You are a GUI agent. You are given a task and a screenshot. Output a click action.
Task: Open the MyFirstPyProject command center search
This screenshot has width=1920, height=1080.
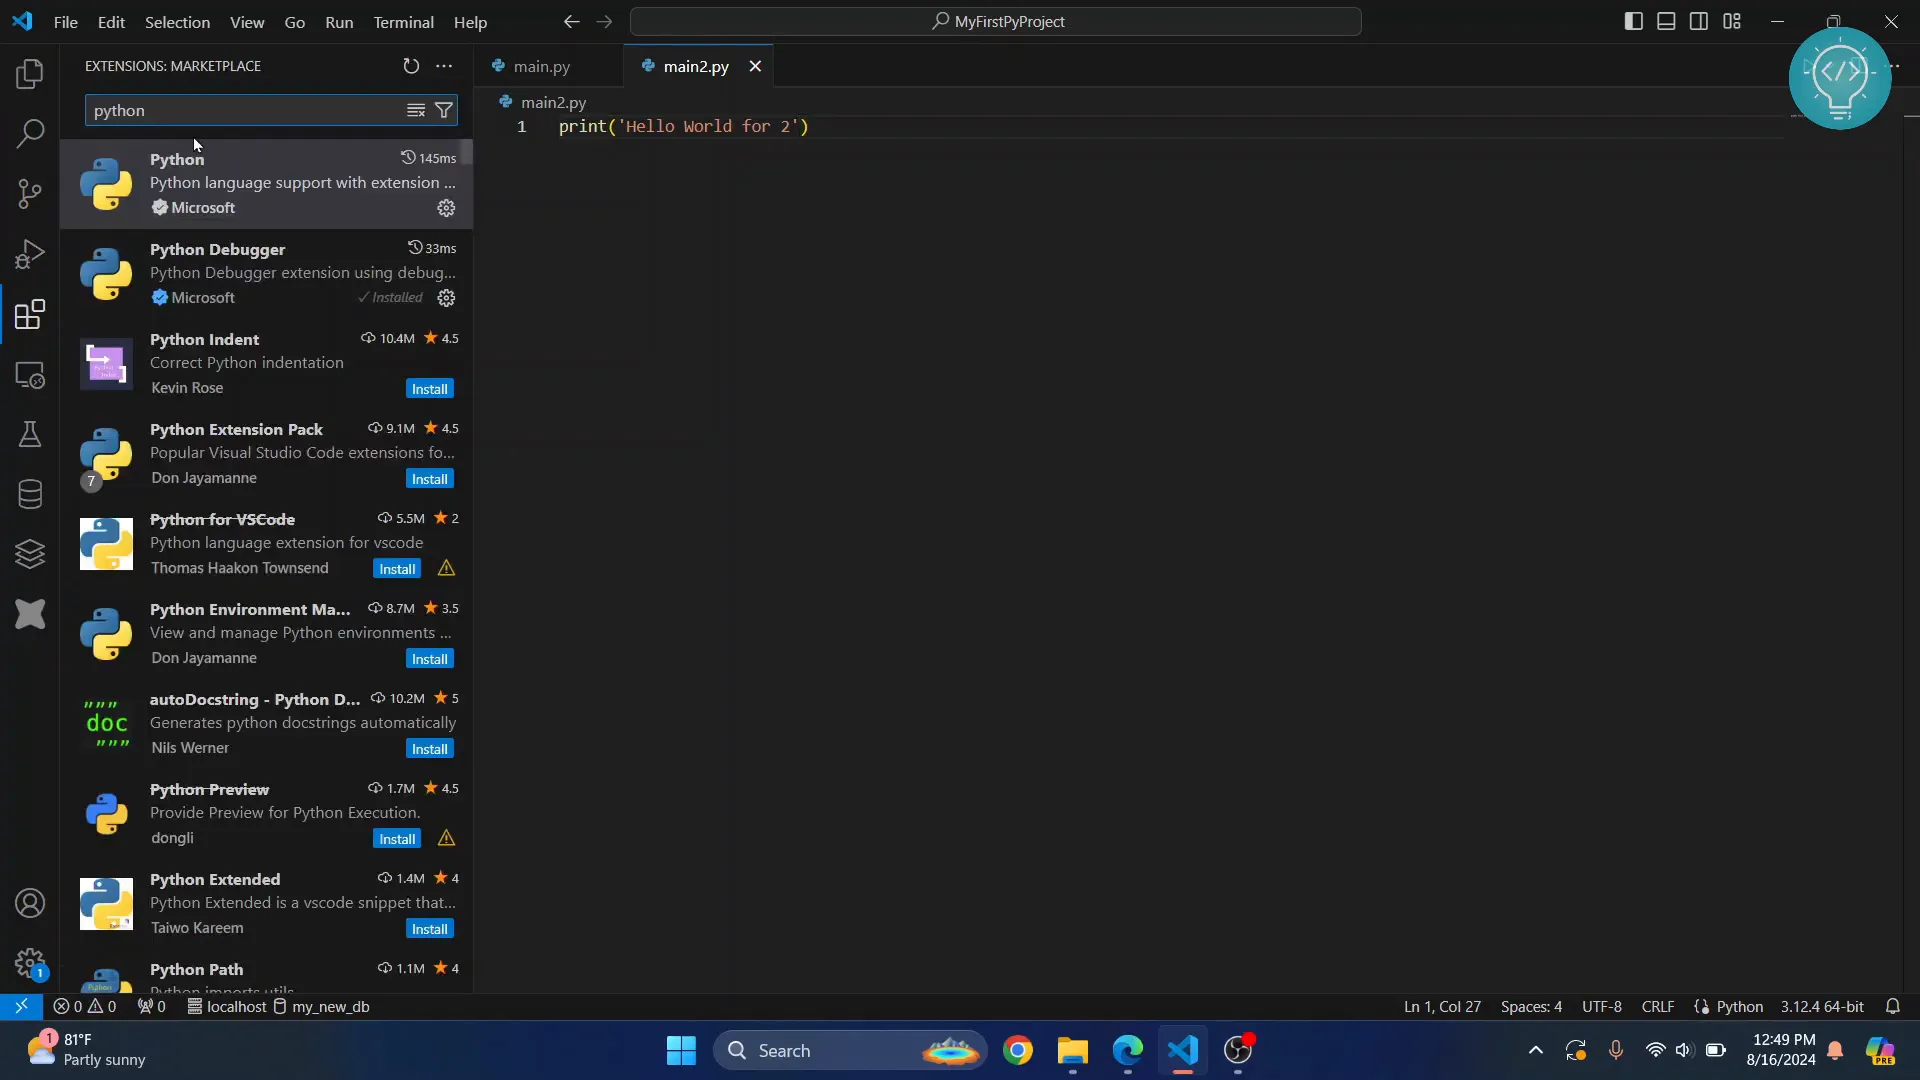[x=996, y=21]
